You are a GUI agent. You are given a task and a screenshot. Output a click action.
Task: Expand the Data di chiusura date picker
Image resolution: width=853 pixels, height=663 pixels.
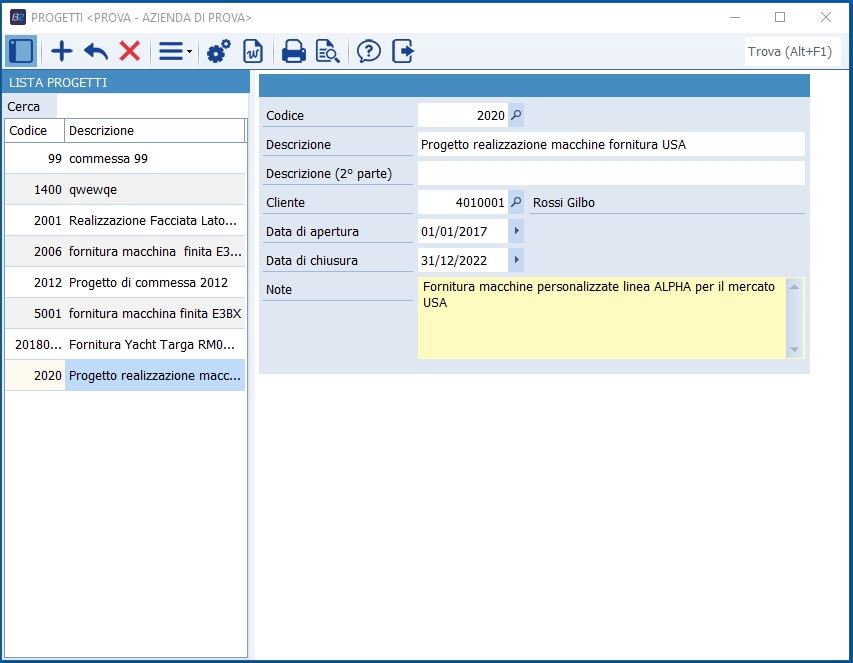coord(516,261)
